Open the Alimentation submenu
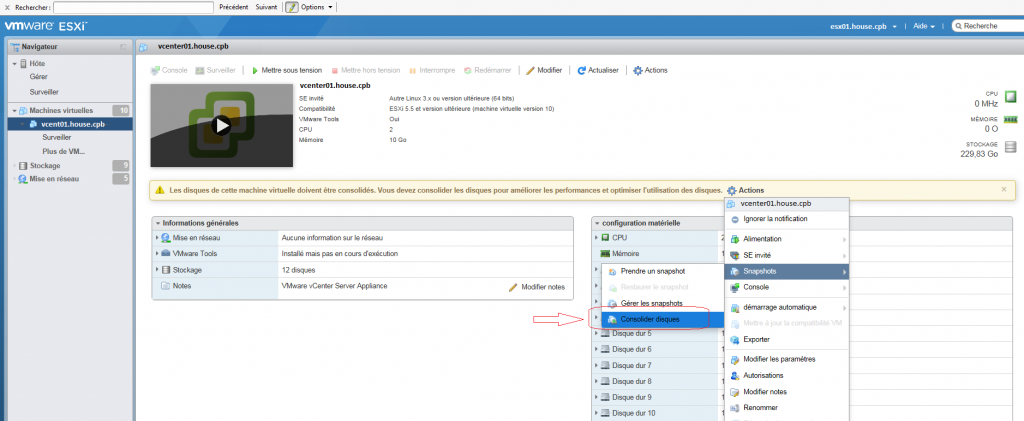The width and height of the screenshot is (1024, 421). [786, 240]
